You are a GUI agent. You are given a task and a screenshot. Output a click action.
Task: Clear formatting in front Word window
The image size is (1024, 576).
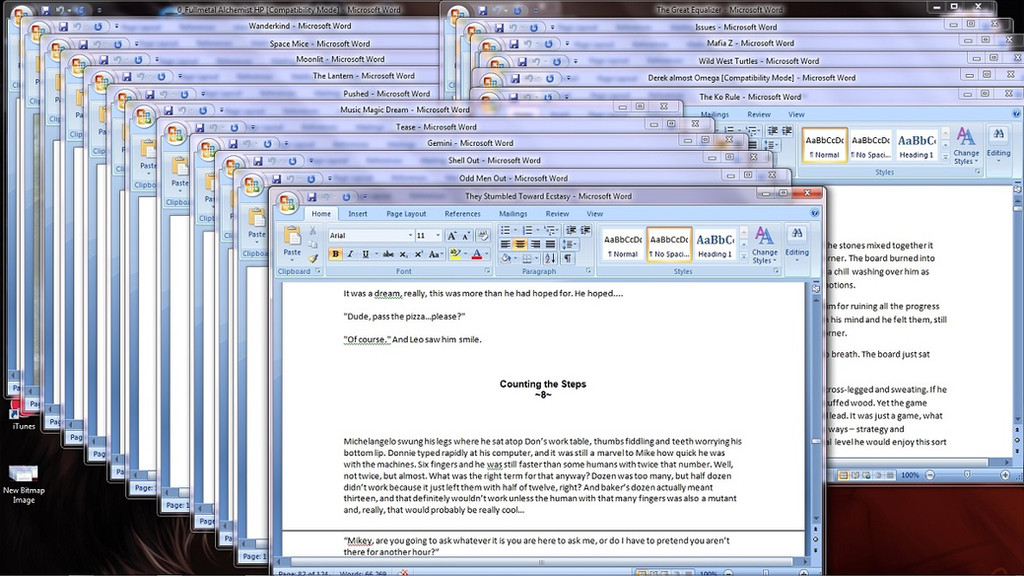coord(483,235)
